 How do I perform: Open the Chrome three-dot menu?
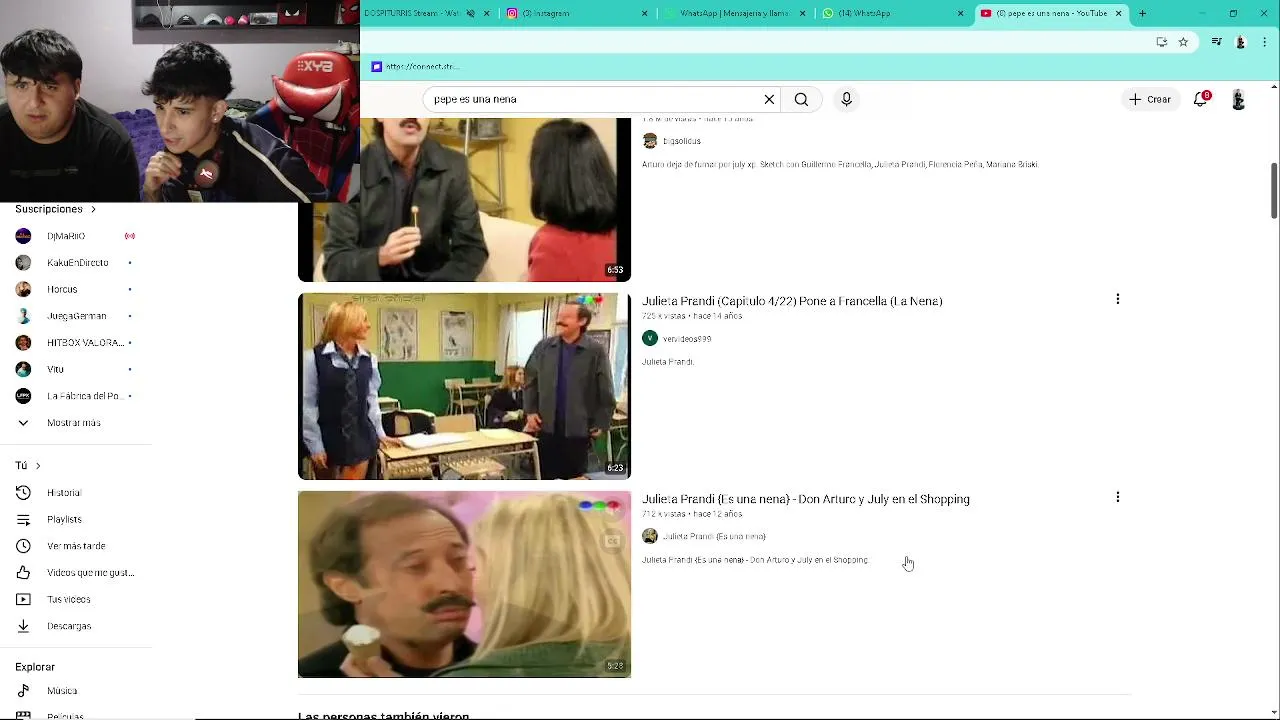[1265, 42]
